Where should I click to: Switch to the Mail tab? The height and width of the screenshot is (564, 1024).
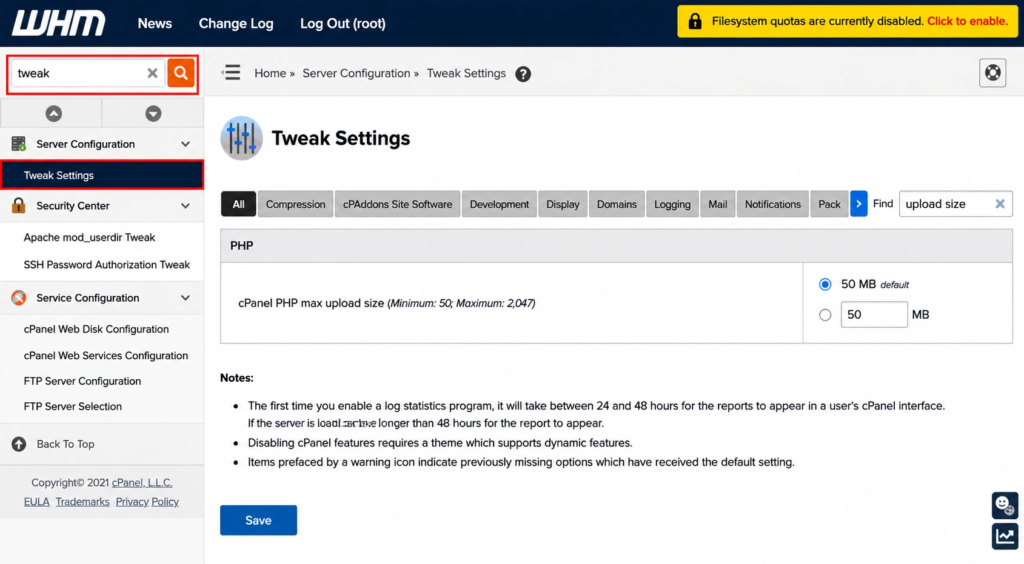718,204
